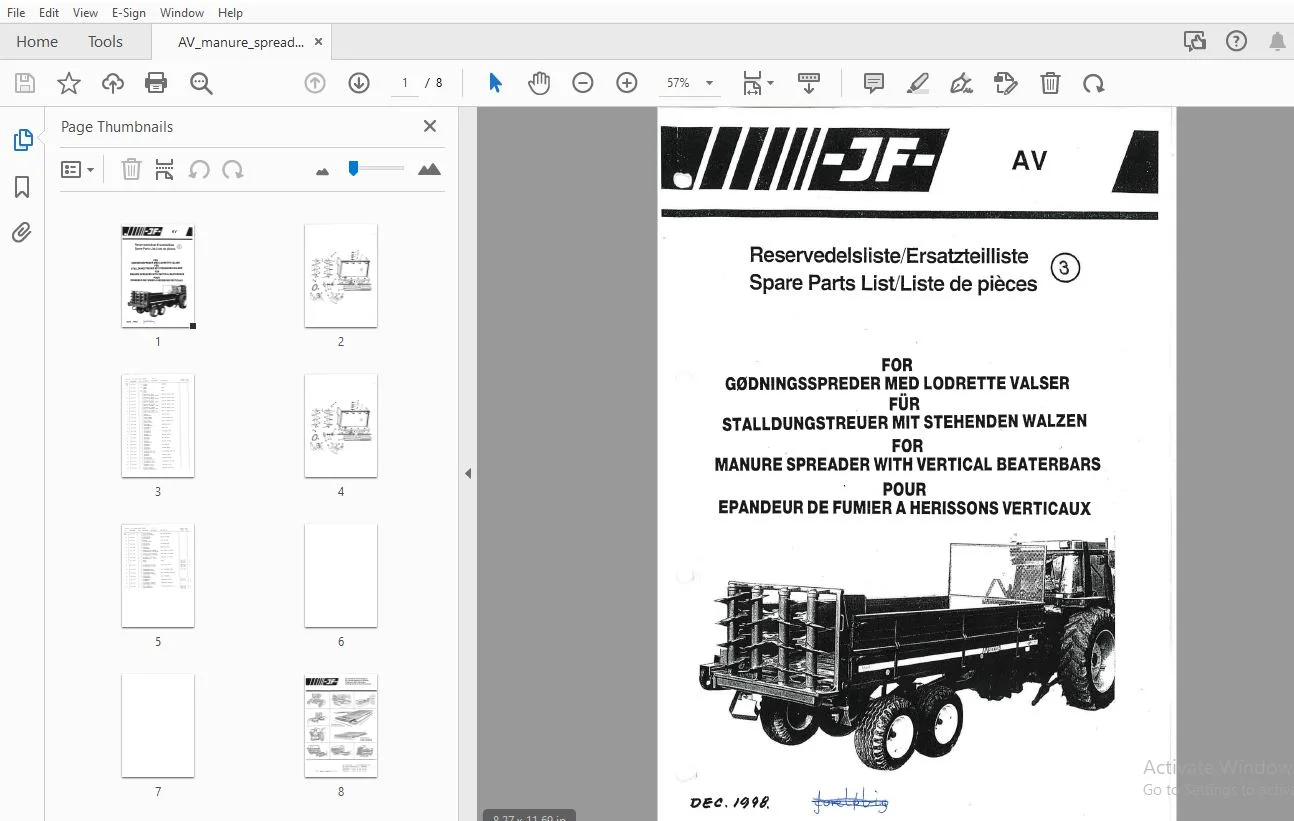This screenshot has width=1294, height=821.
Task: Open the share comments chat icon
Action: (1194, 41)
